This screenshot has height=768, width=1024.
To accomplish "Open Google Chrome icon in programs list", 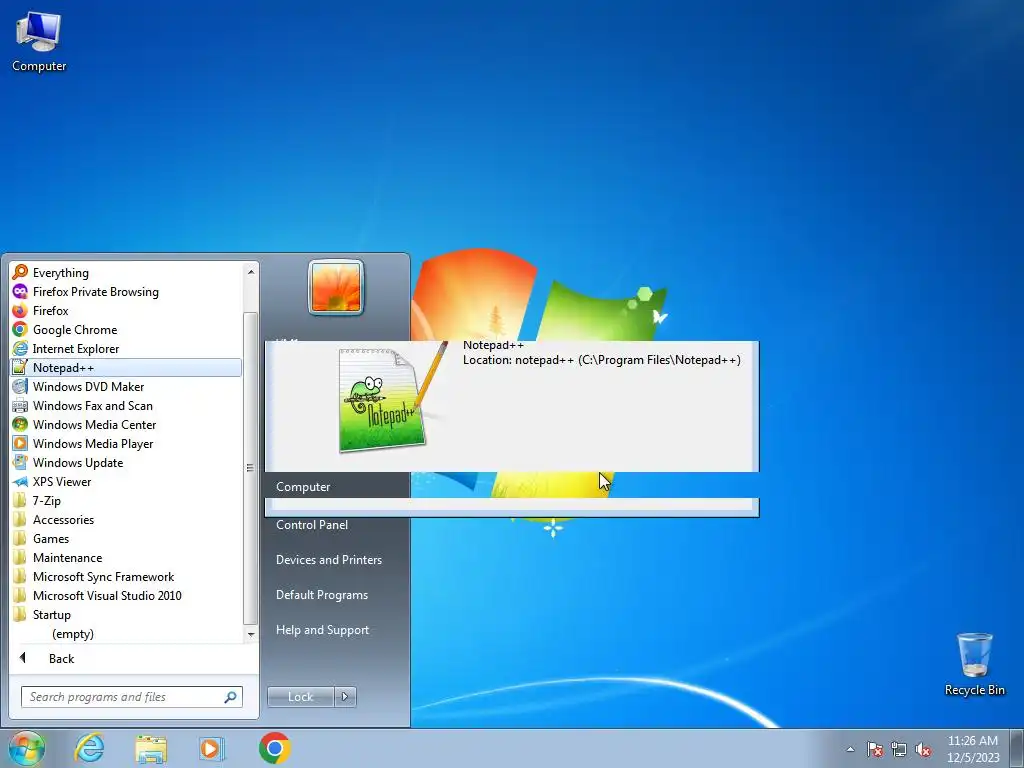I will (x=20, y=329).
